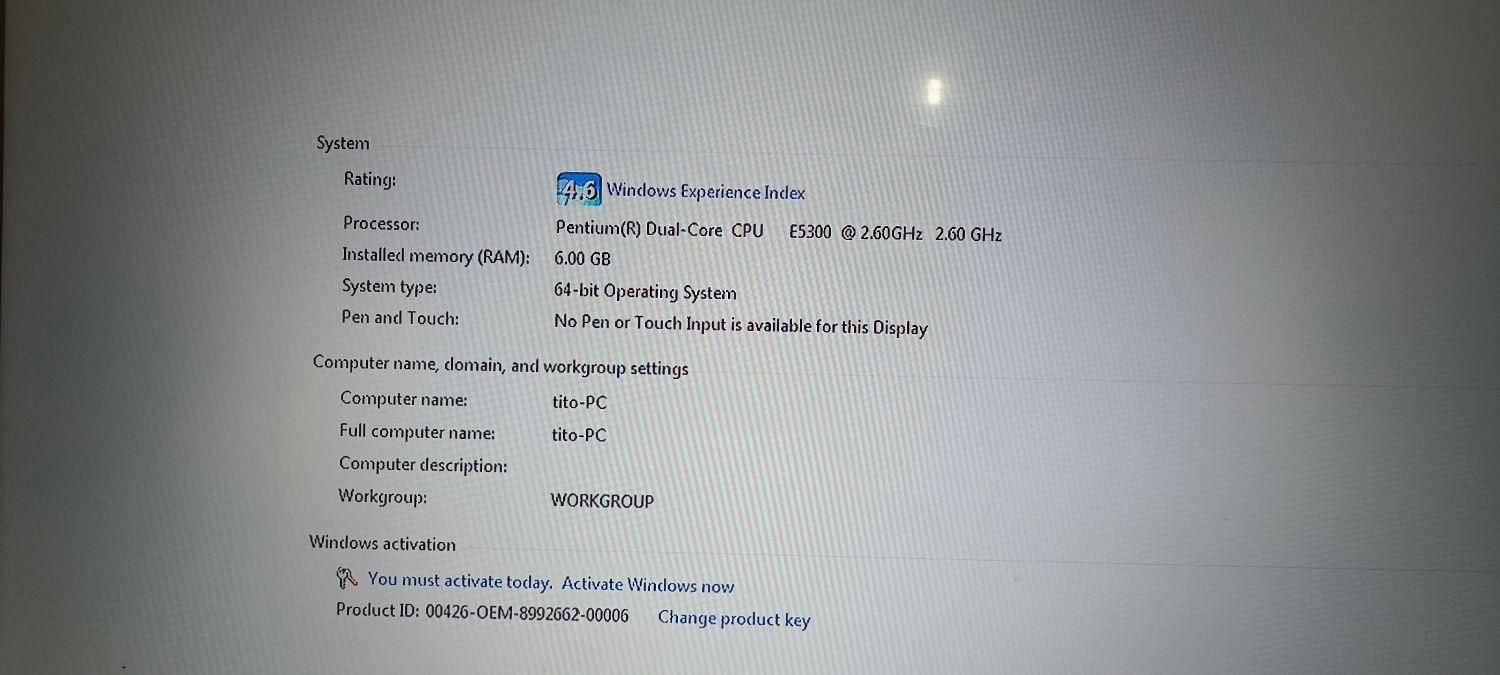Viewport: 1500px width, 675px height.
Task: Click the Computer name value tito-PC
Action: (x=580, y=403)
